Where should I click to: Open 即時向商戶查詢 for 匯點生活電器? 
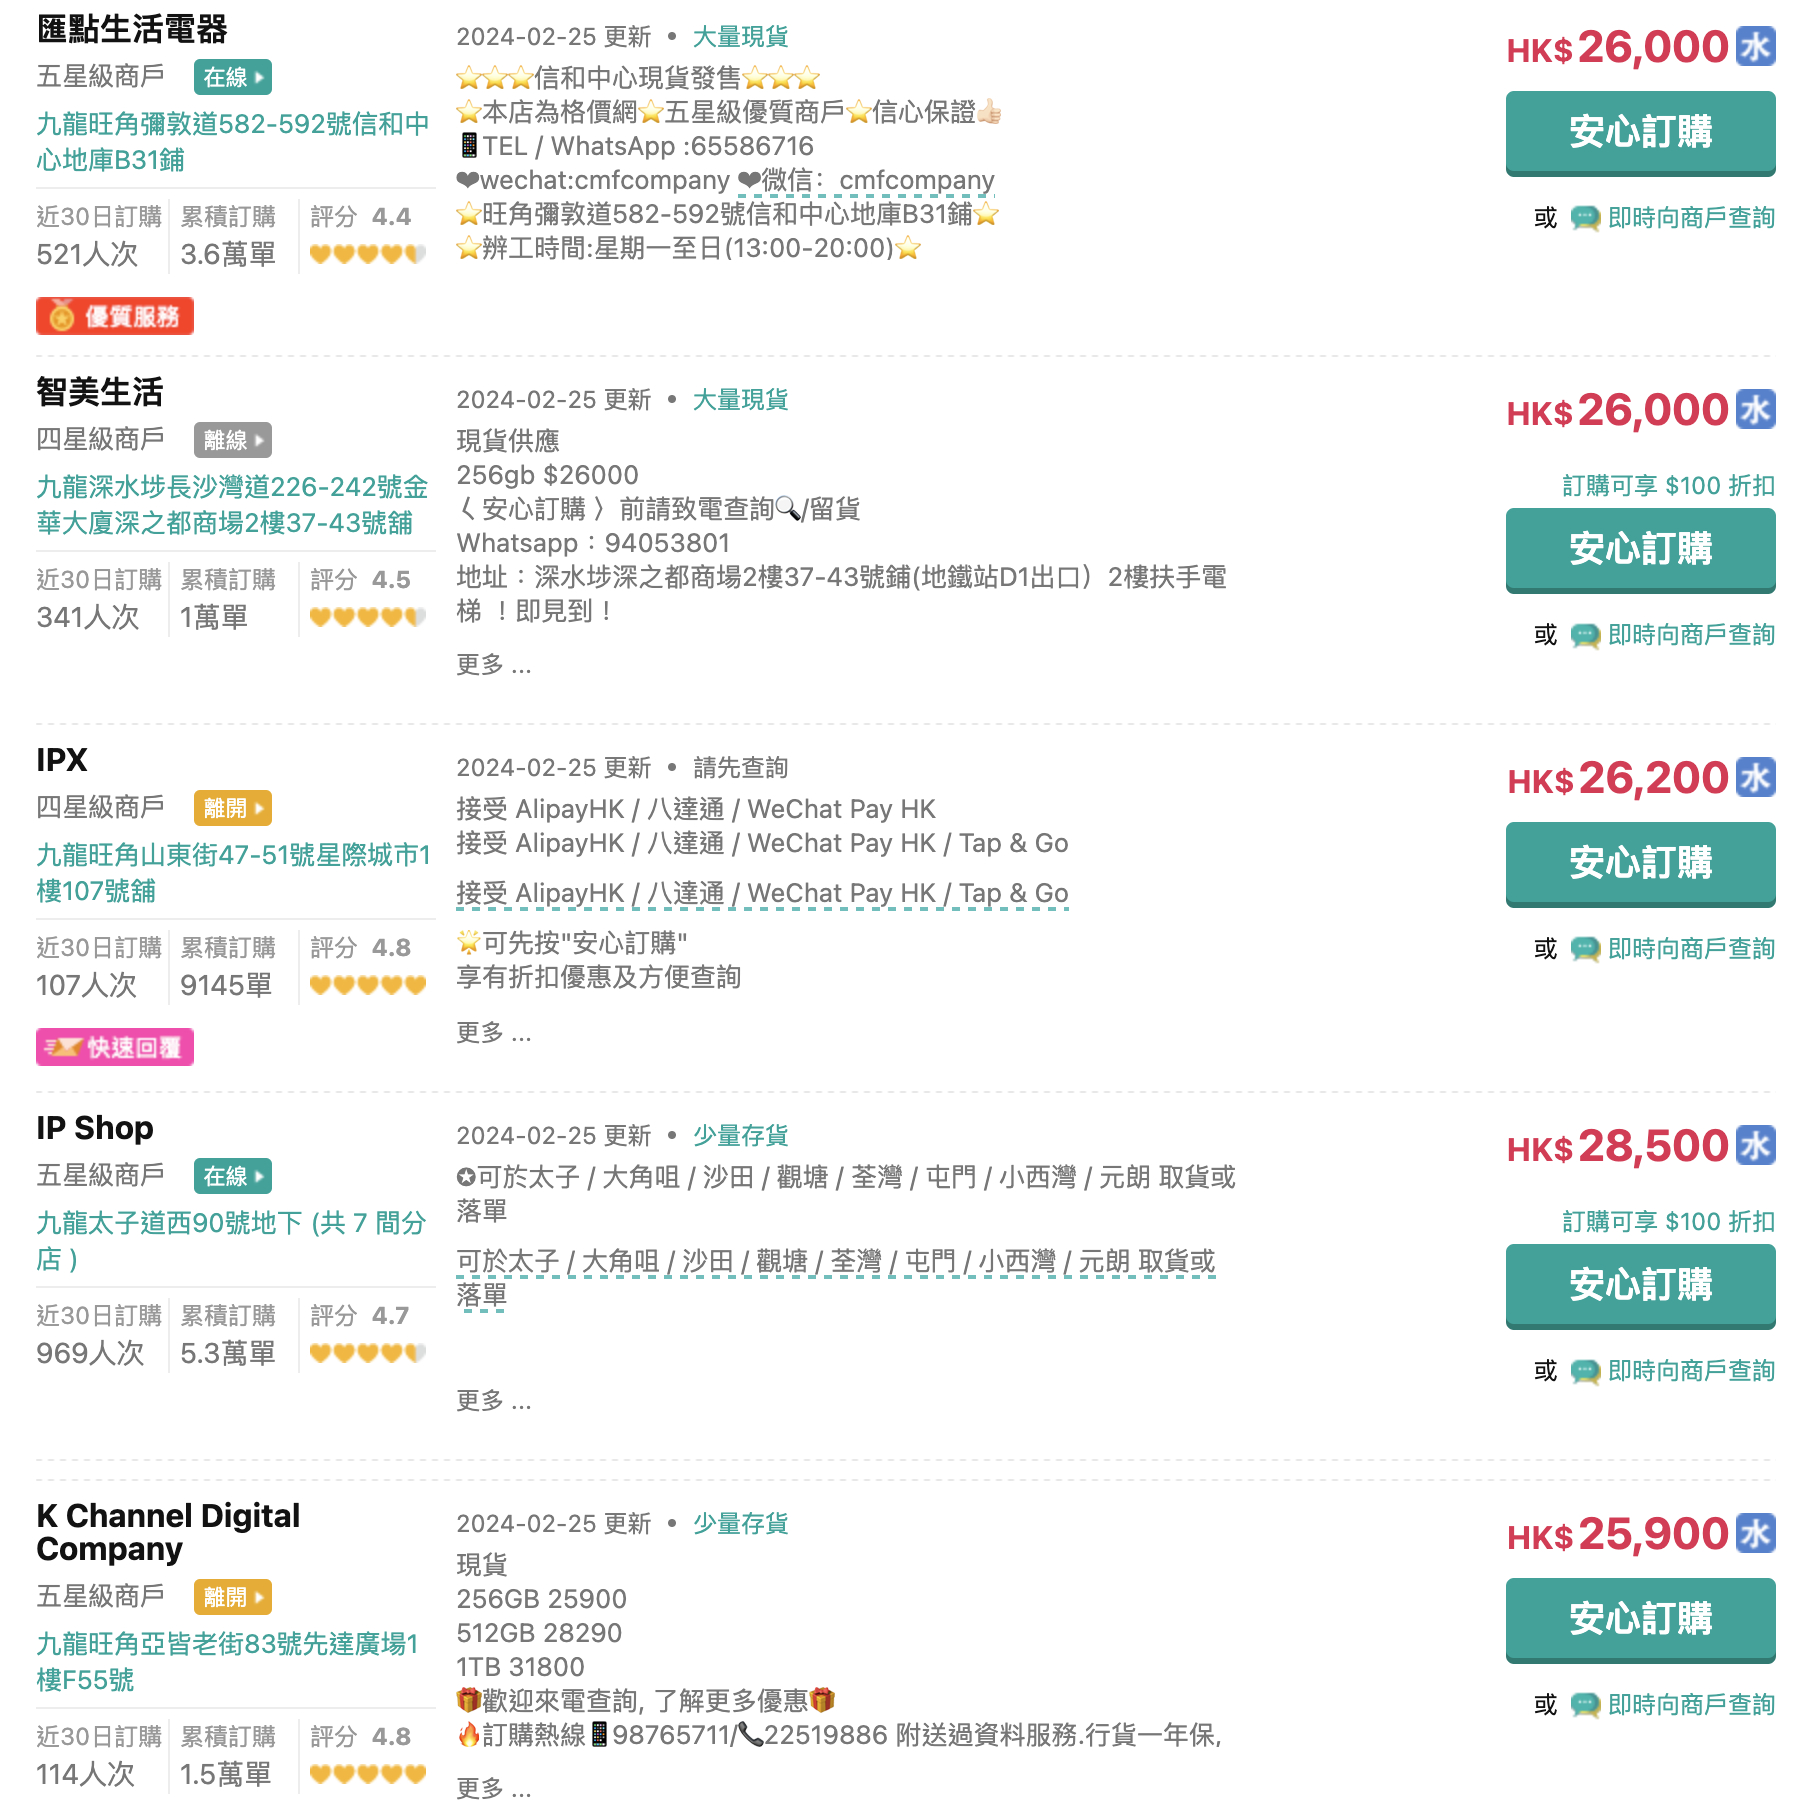[1691, 218]
